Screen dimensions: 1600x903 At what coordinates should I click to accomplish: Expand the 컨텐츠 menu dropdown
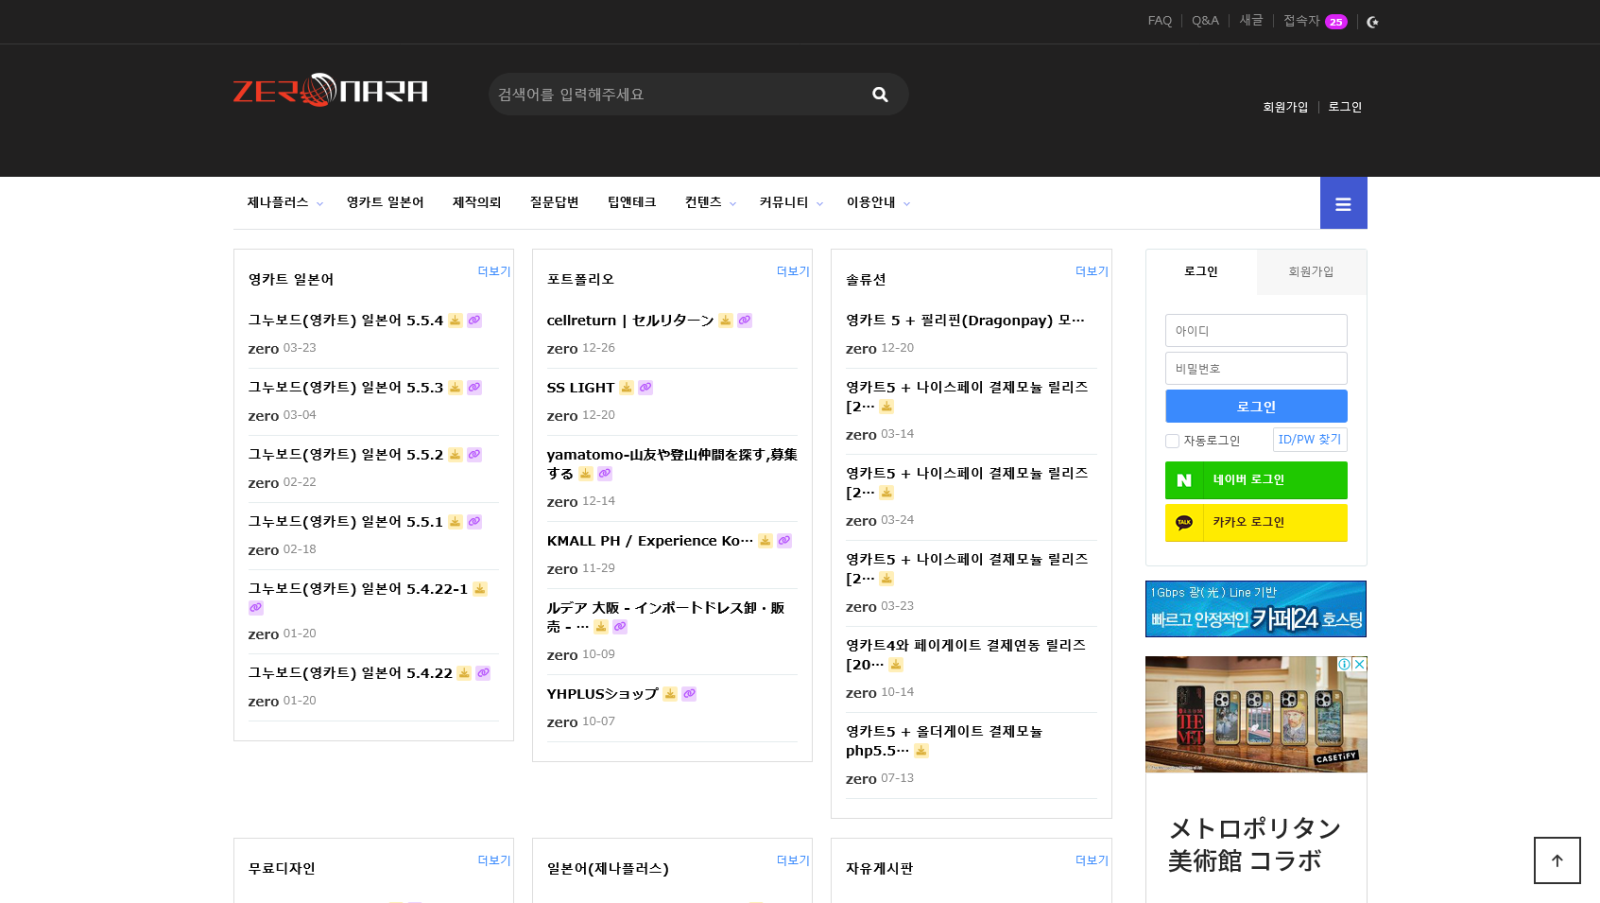710,203
